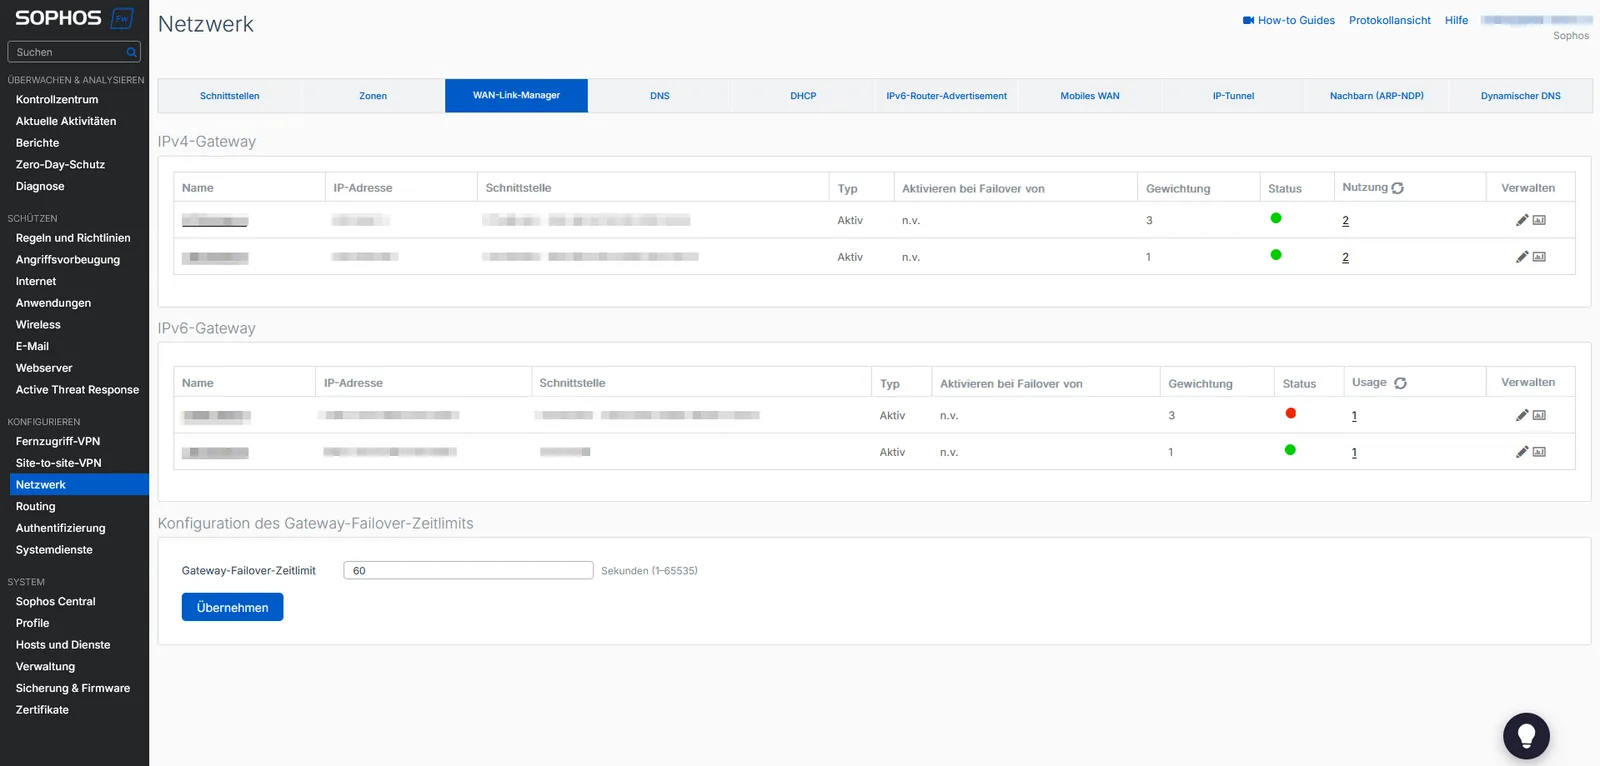Click the Gateway-Failover-Zeitlimit input field
Viewport: 1600px width, 766px height.
point(468,570)
